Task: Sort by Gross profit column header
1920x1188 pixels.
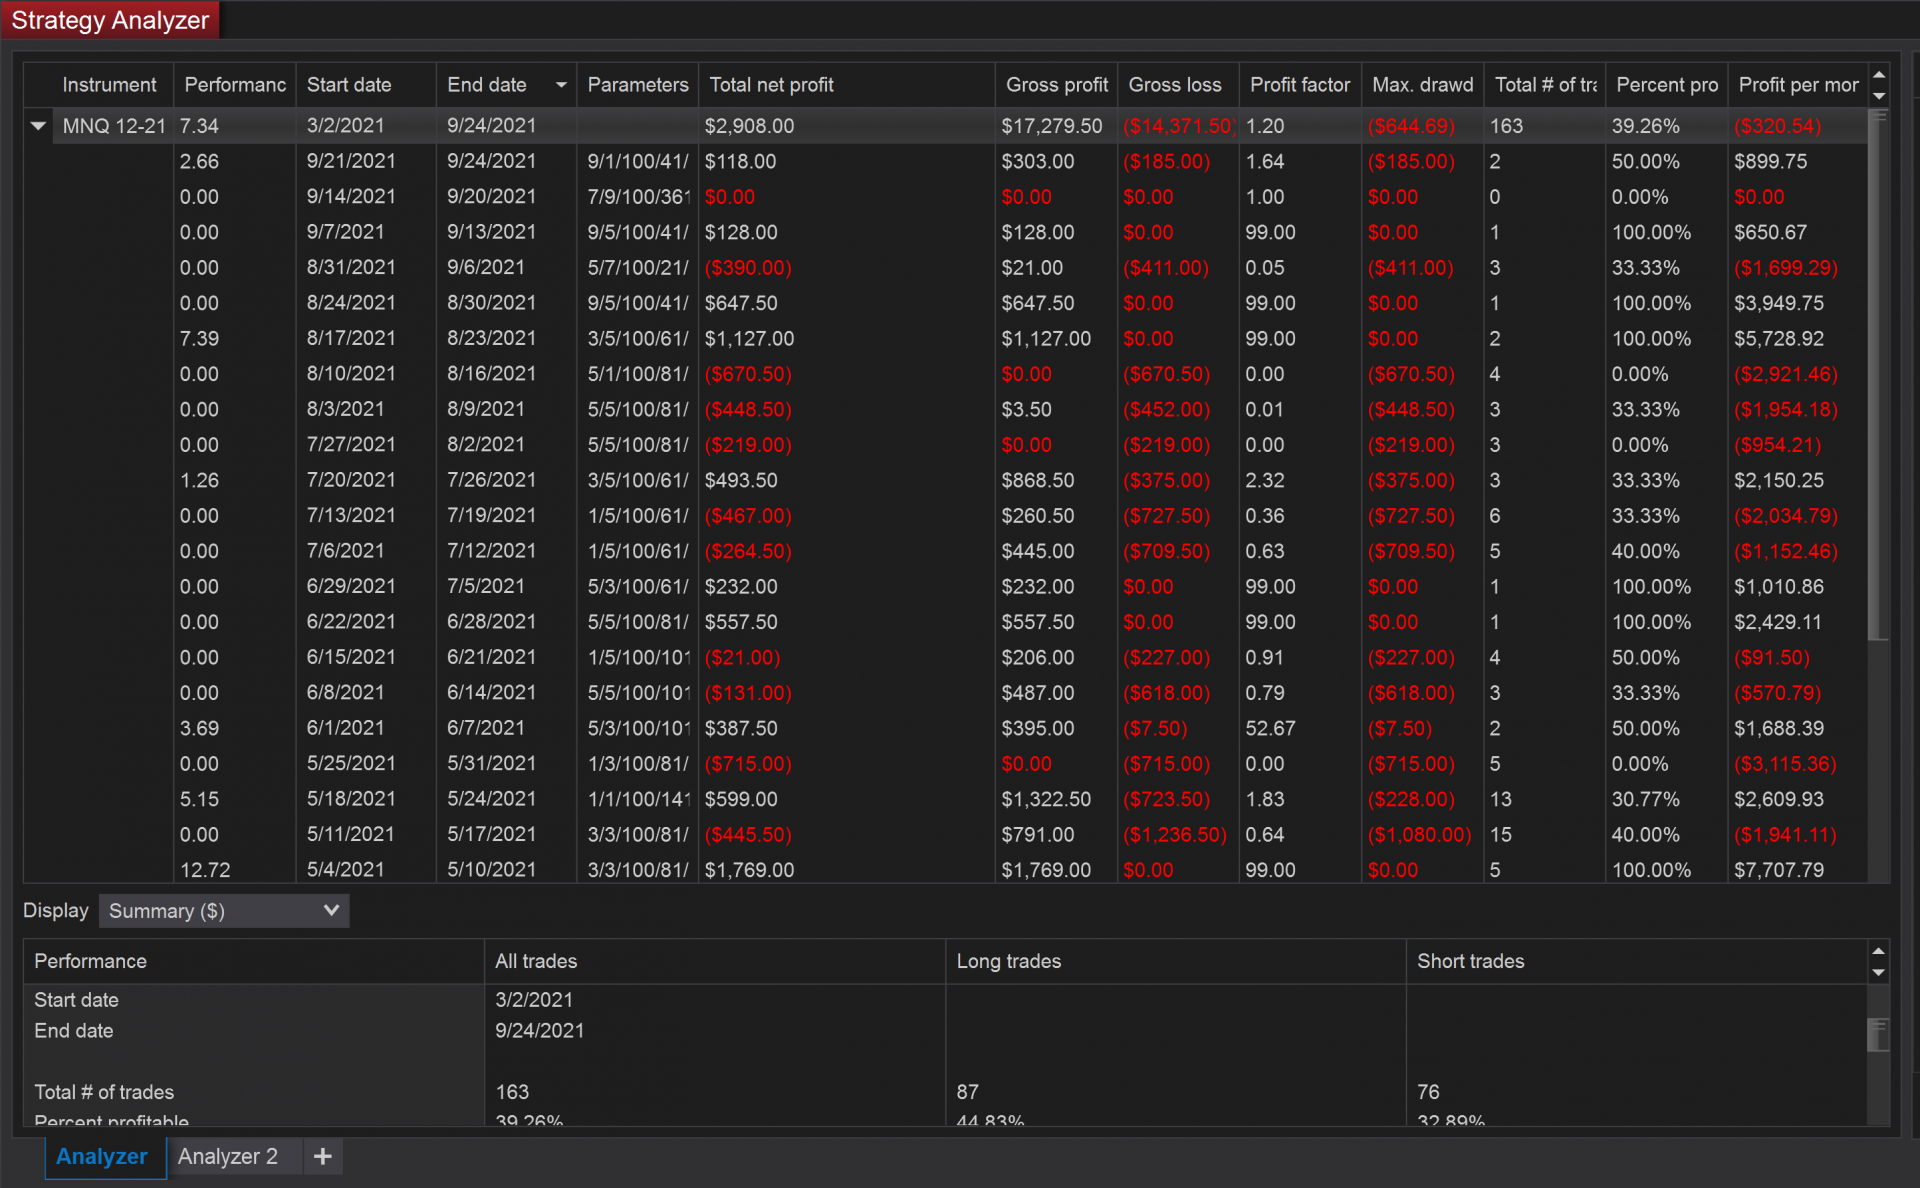Action: coord(1056,85)
